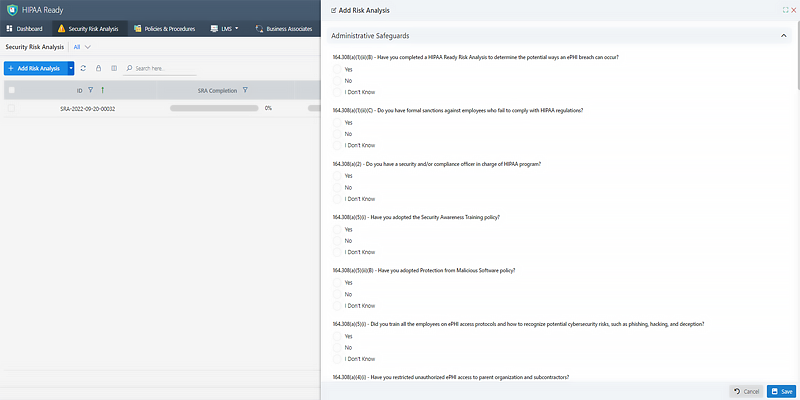Screen dimensions: 800x400
Task: Select No for formal sanctions against employees
Action: click(337, 134)
